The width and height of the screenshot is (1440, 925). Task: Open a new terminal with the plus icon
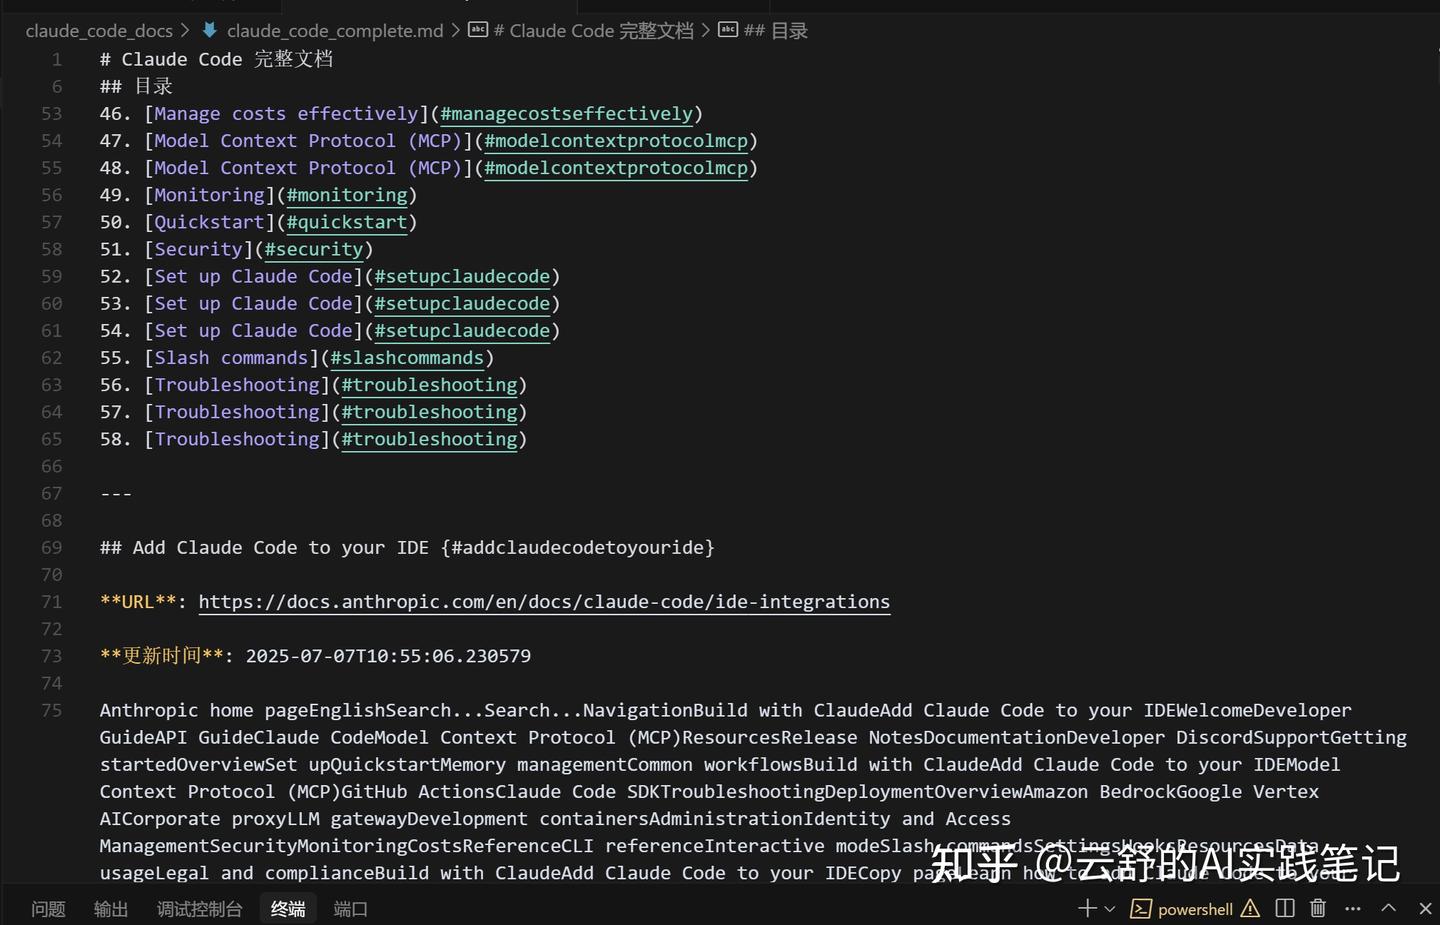click(1086, 909)
